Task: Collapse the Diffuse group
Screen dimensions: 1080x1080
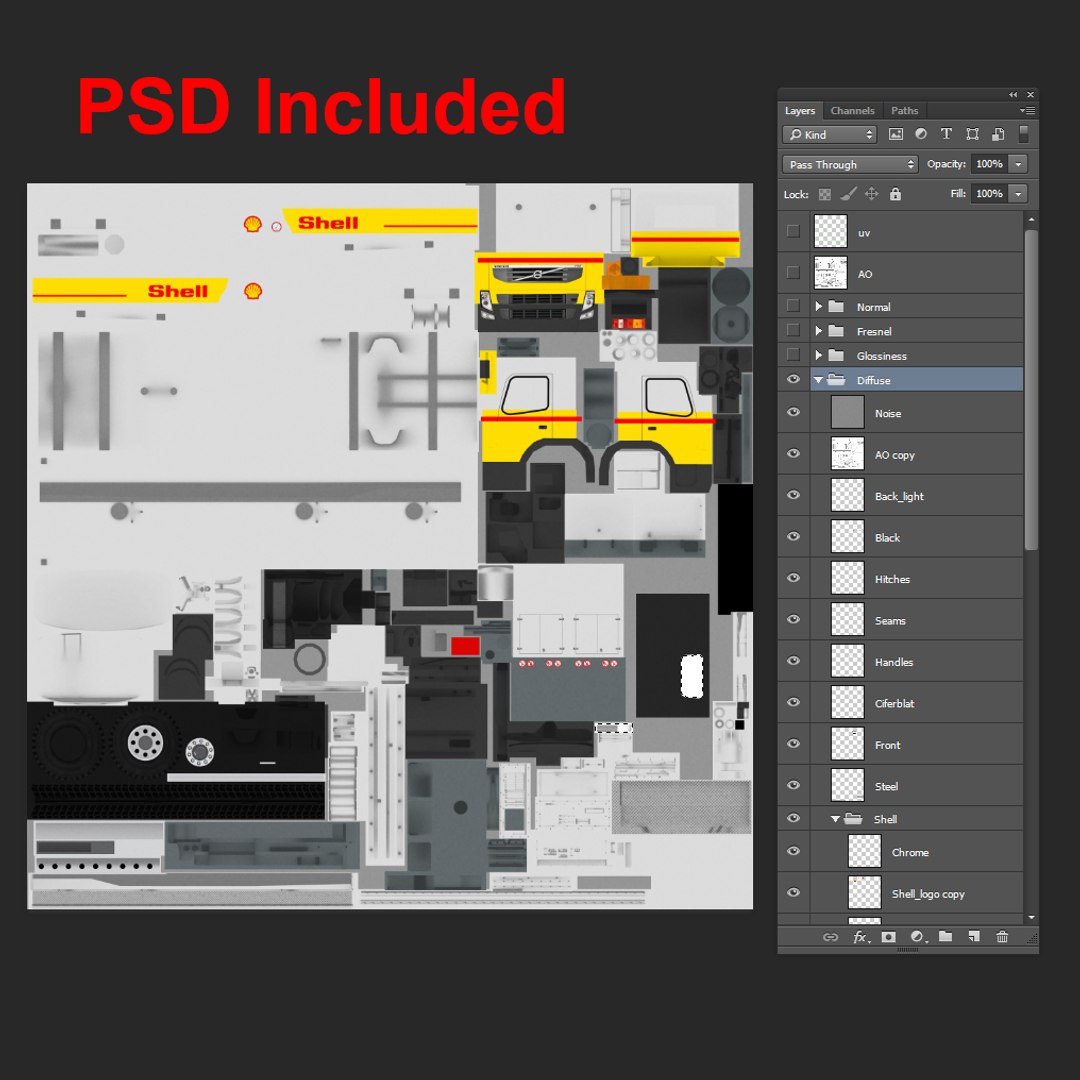Action: [818, 380]
